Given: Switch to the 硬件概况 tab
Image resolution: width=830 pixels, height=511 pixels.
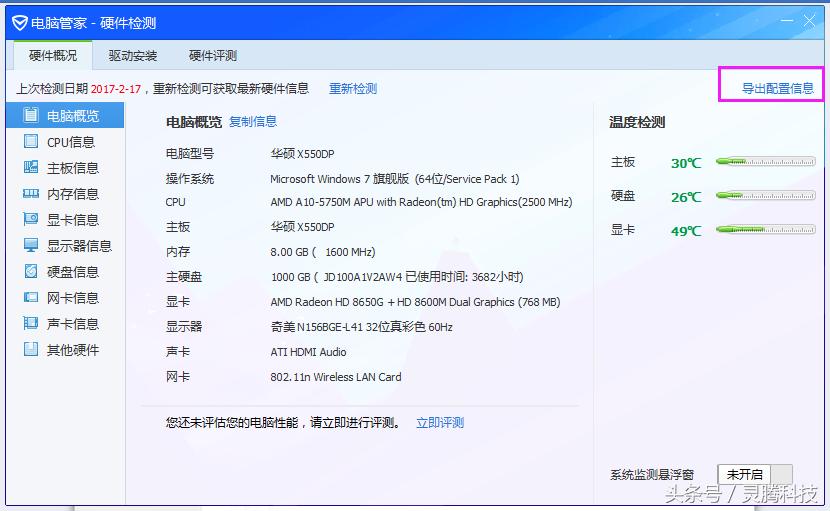Looking at the screenshot, I should click(53, 56).
